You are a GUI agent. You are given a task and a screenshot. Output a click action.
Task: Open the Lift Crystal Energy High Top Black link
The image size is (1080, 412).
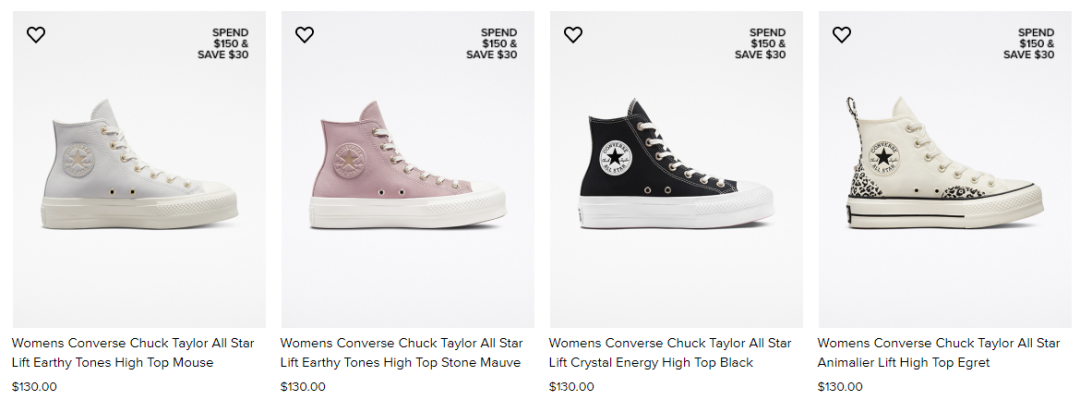click(x=670, y=353)
